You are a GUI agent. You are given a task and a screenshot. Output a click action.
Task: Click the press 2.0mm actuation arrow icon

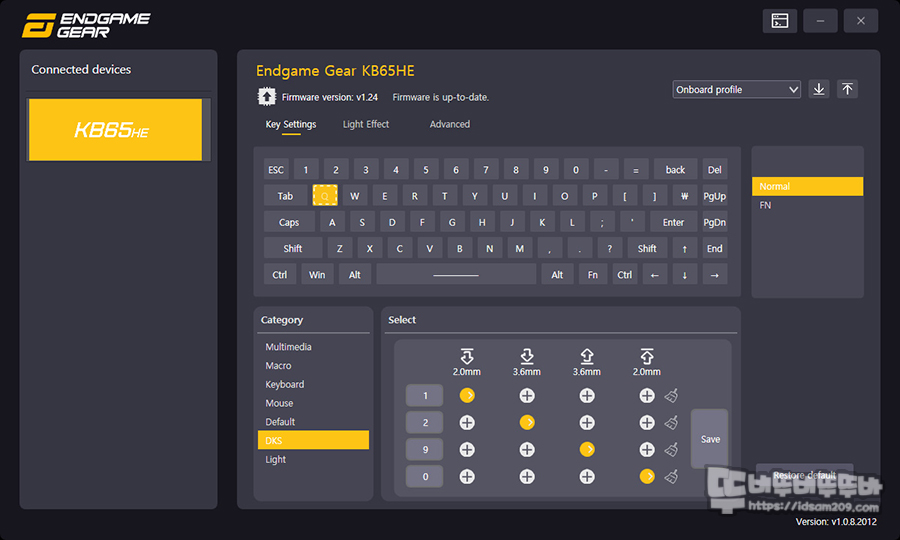pyautogui.click(x=467, y=356)
